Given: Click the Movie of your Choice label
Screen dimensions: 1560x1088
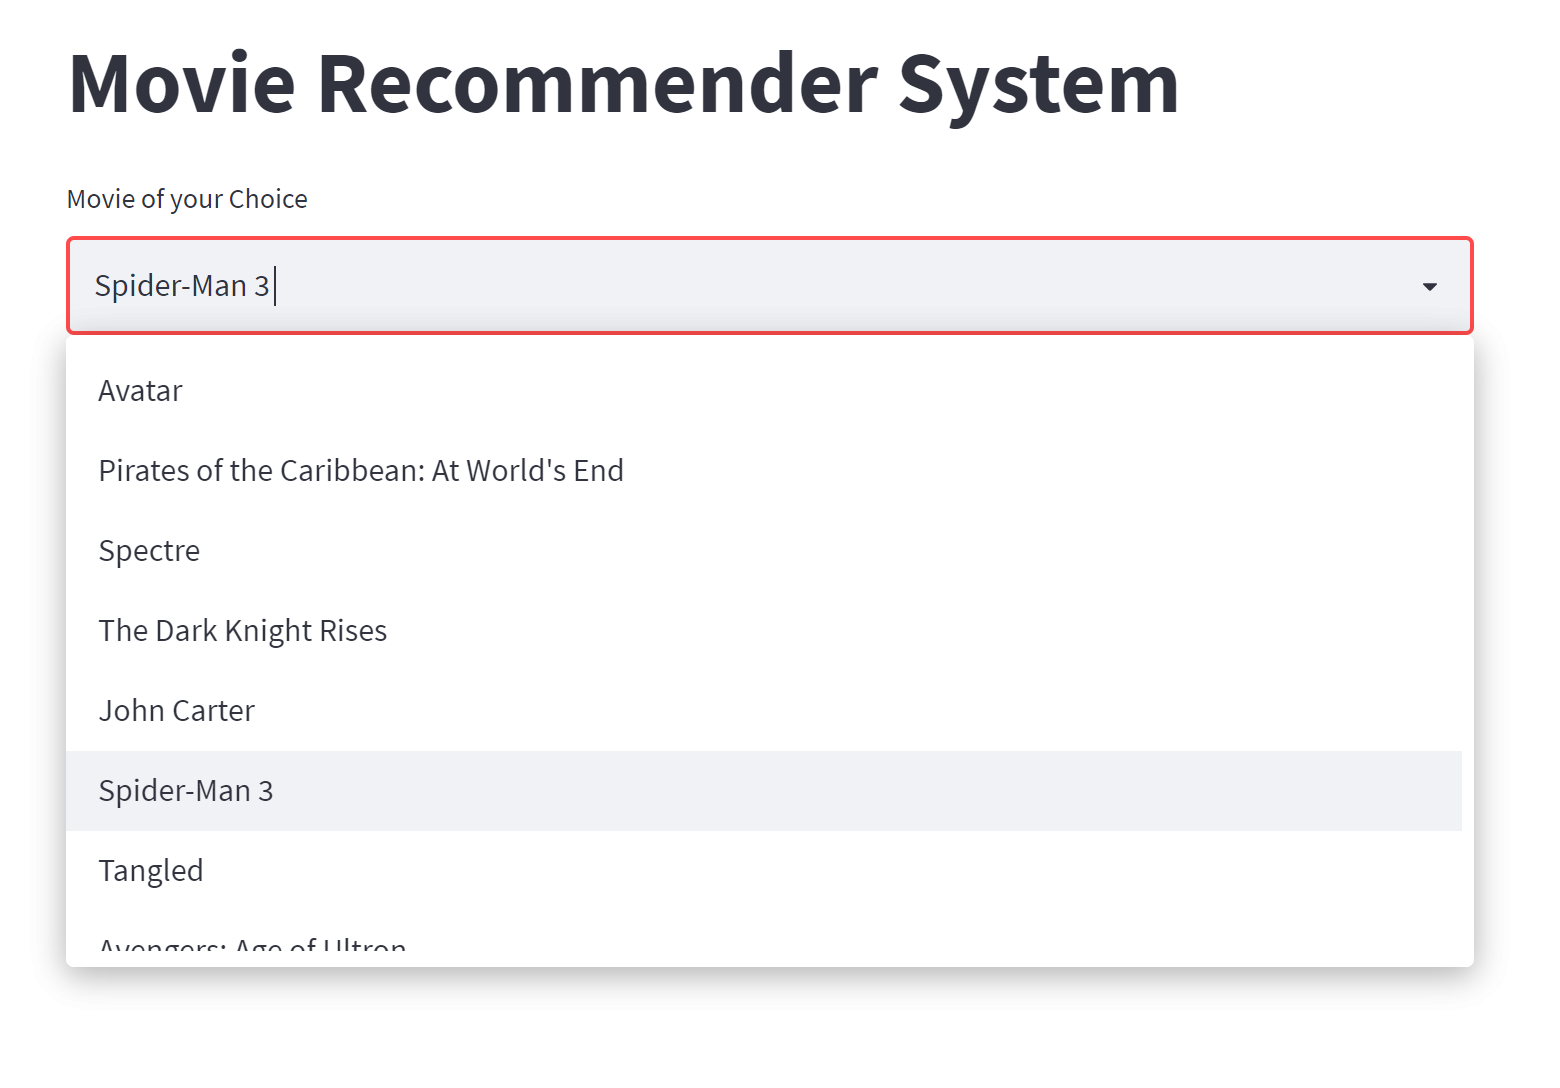Looking at the screenshot, I should (x=187, y=198).
